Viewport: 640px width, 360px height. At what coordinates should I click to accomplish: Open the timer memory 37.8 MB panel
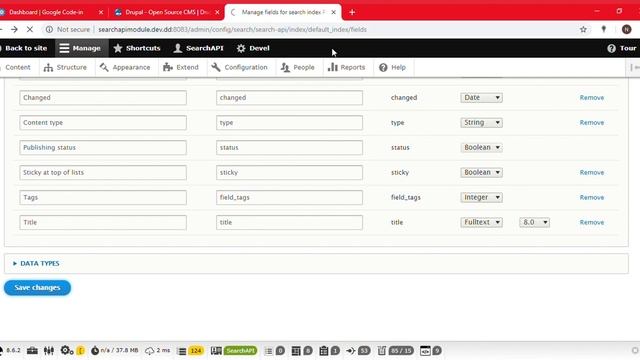[114, 350]
